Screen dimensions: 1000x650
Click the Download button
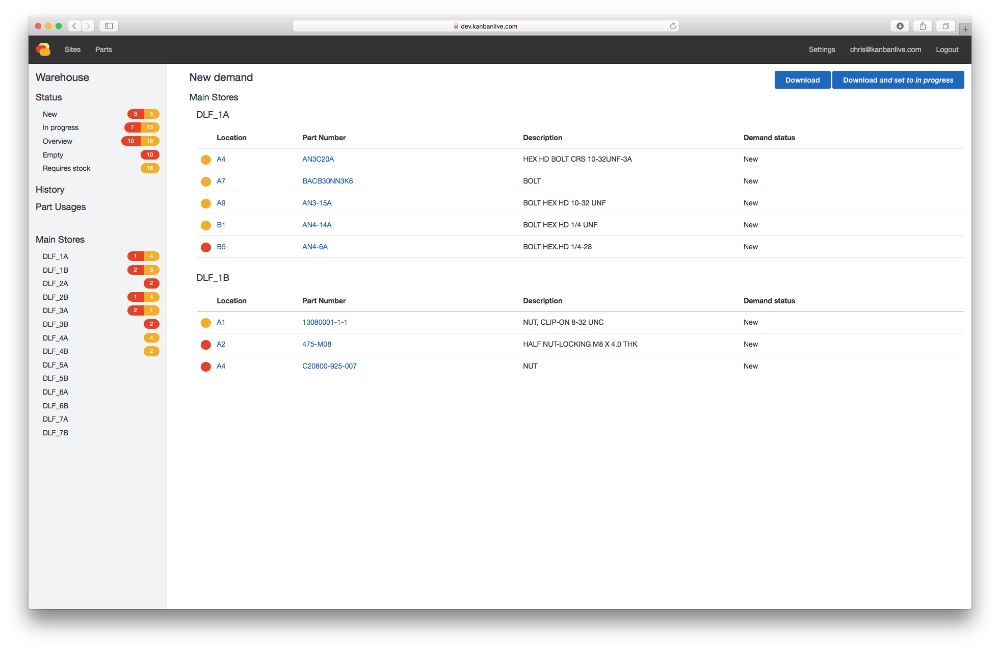click(802, 80)
